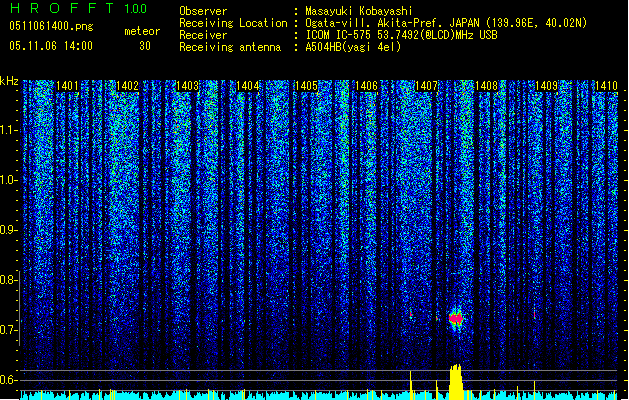Click the 1401 time marker
Viewport: 629px width, 400px height.
67,86
